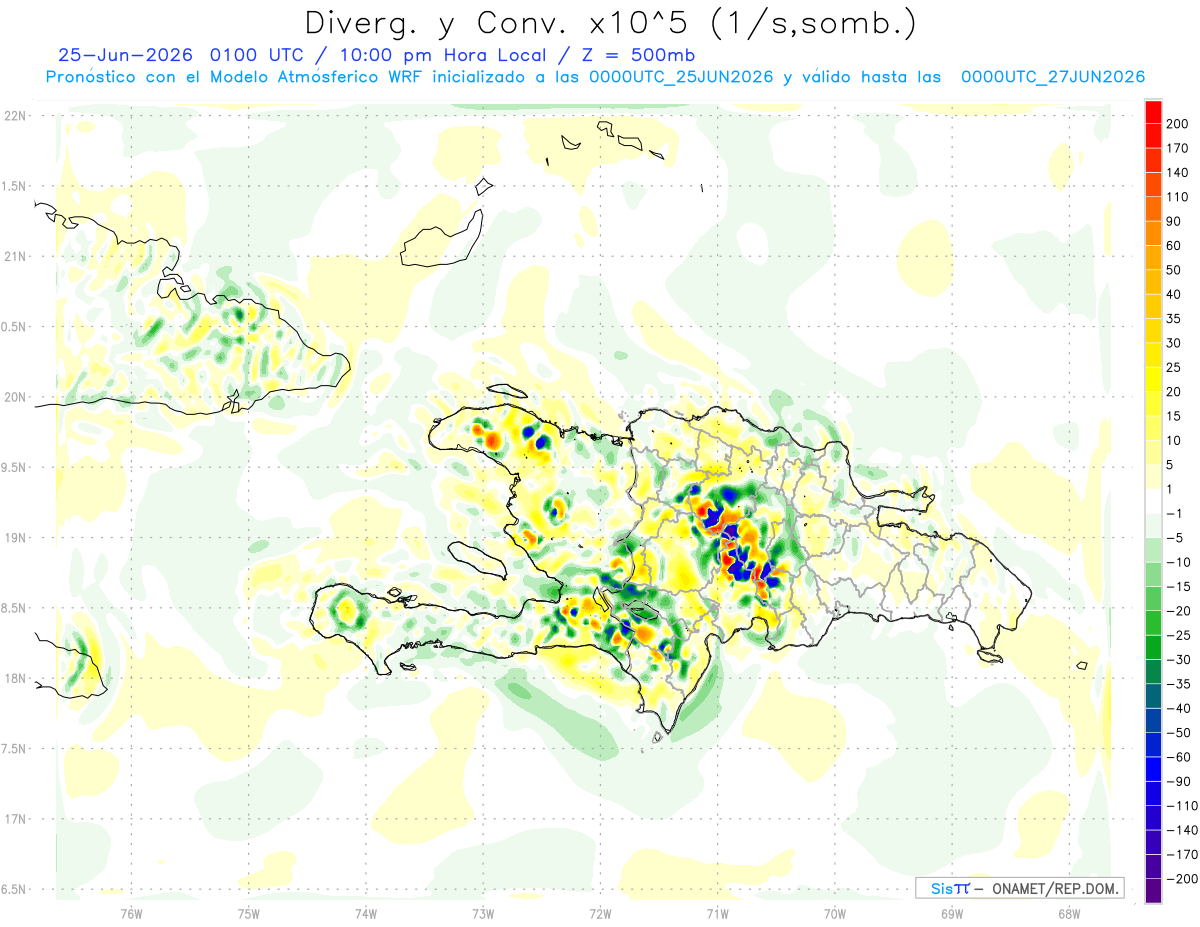Click the positive 110 colorbar label
The height and width of the screenshot is (927, 1200).
(1177, 197)
